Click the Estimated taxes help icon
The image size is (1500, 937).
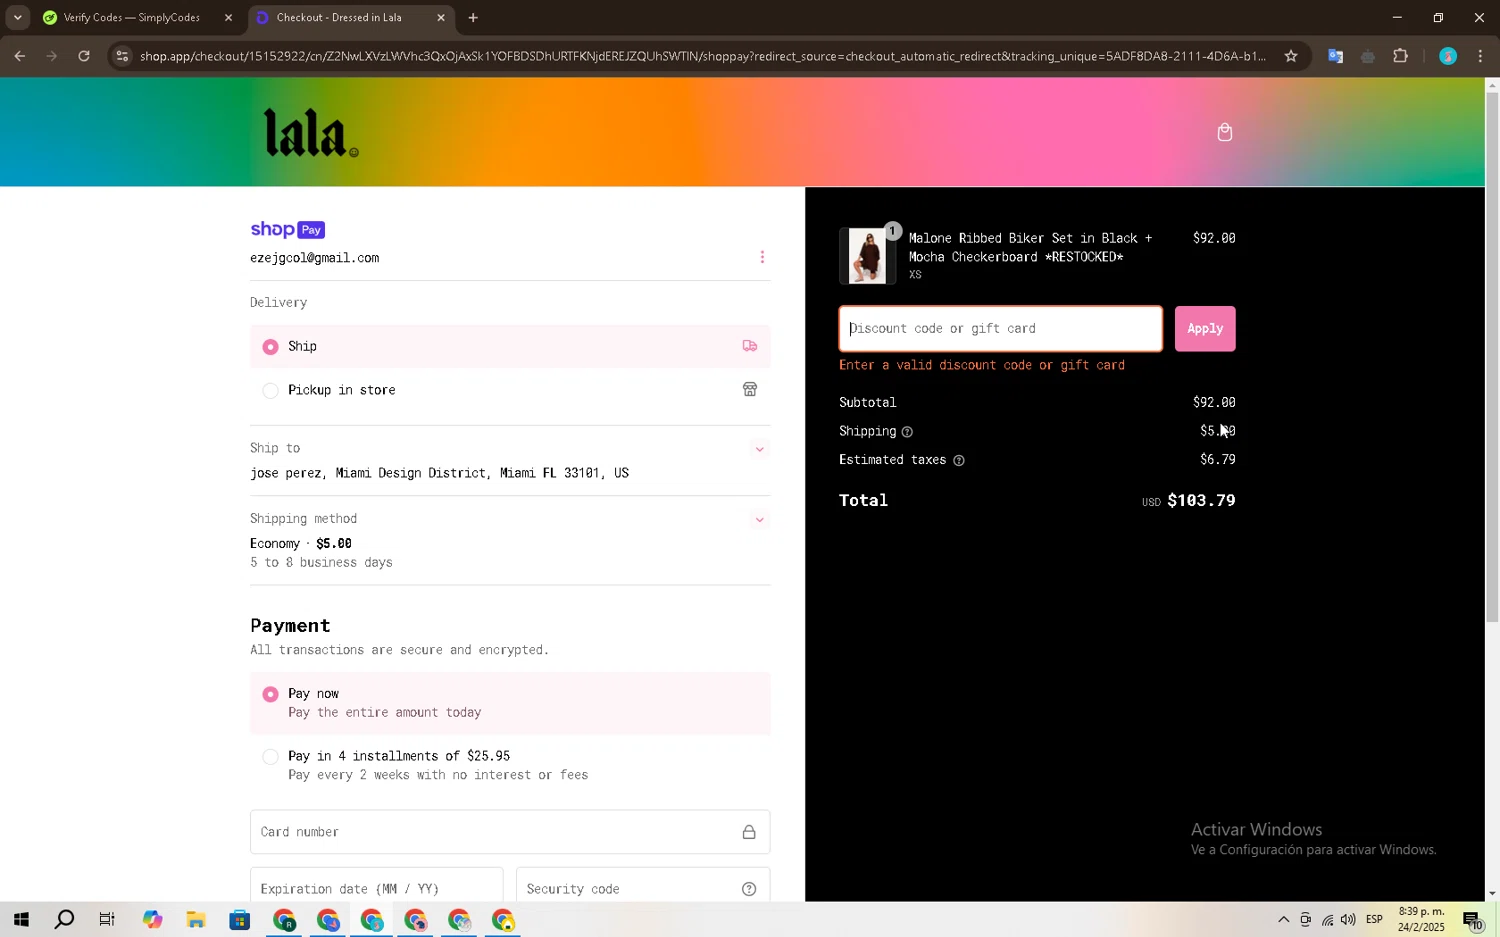958,461
